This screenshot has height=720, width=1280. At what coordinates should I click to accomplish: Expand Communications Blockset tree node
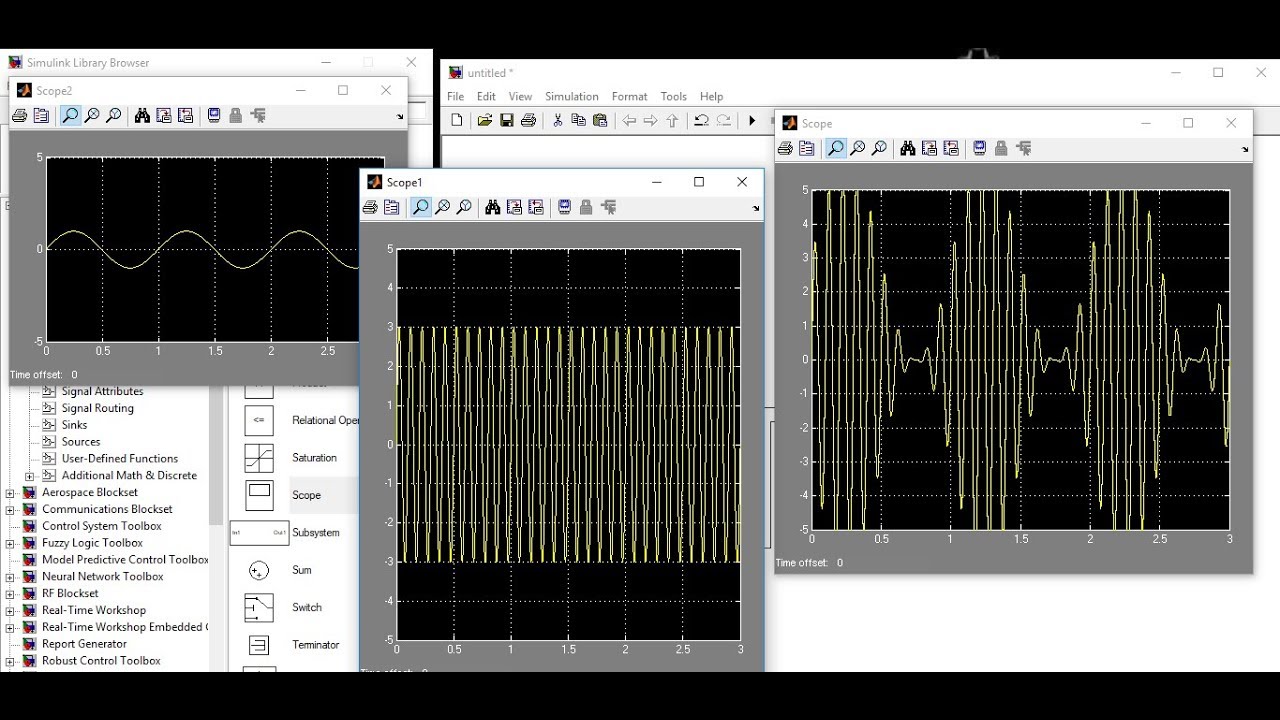point(10,510)
